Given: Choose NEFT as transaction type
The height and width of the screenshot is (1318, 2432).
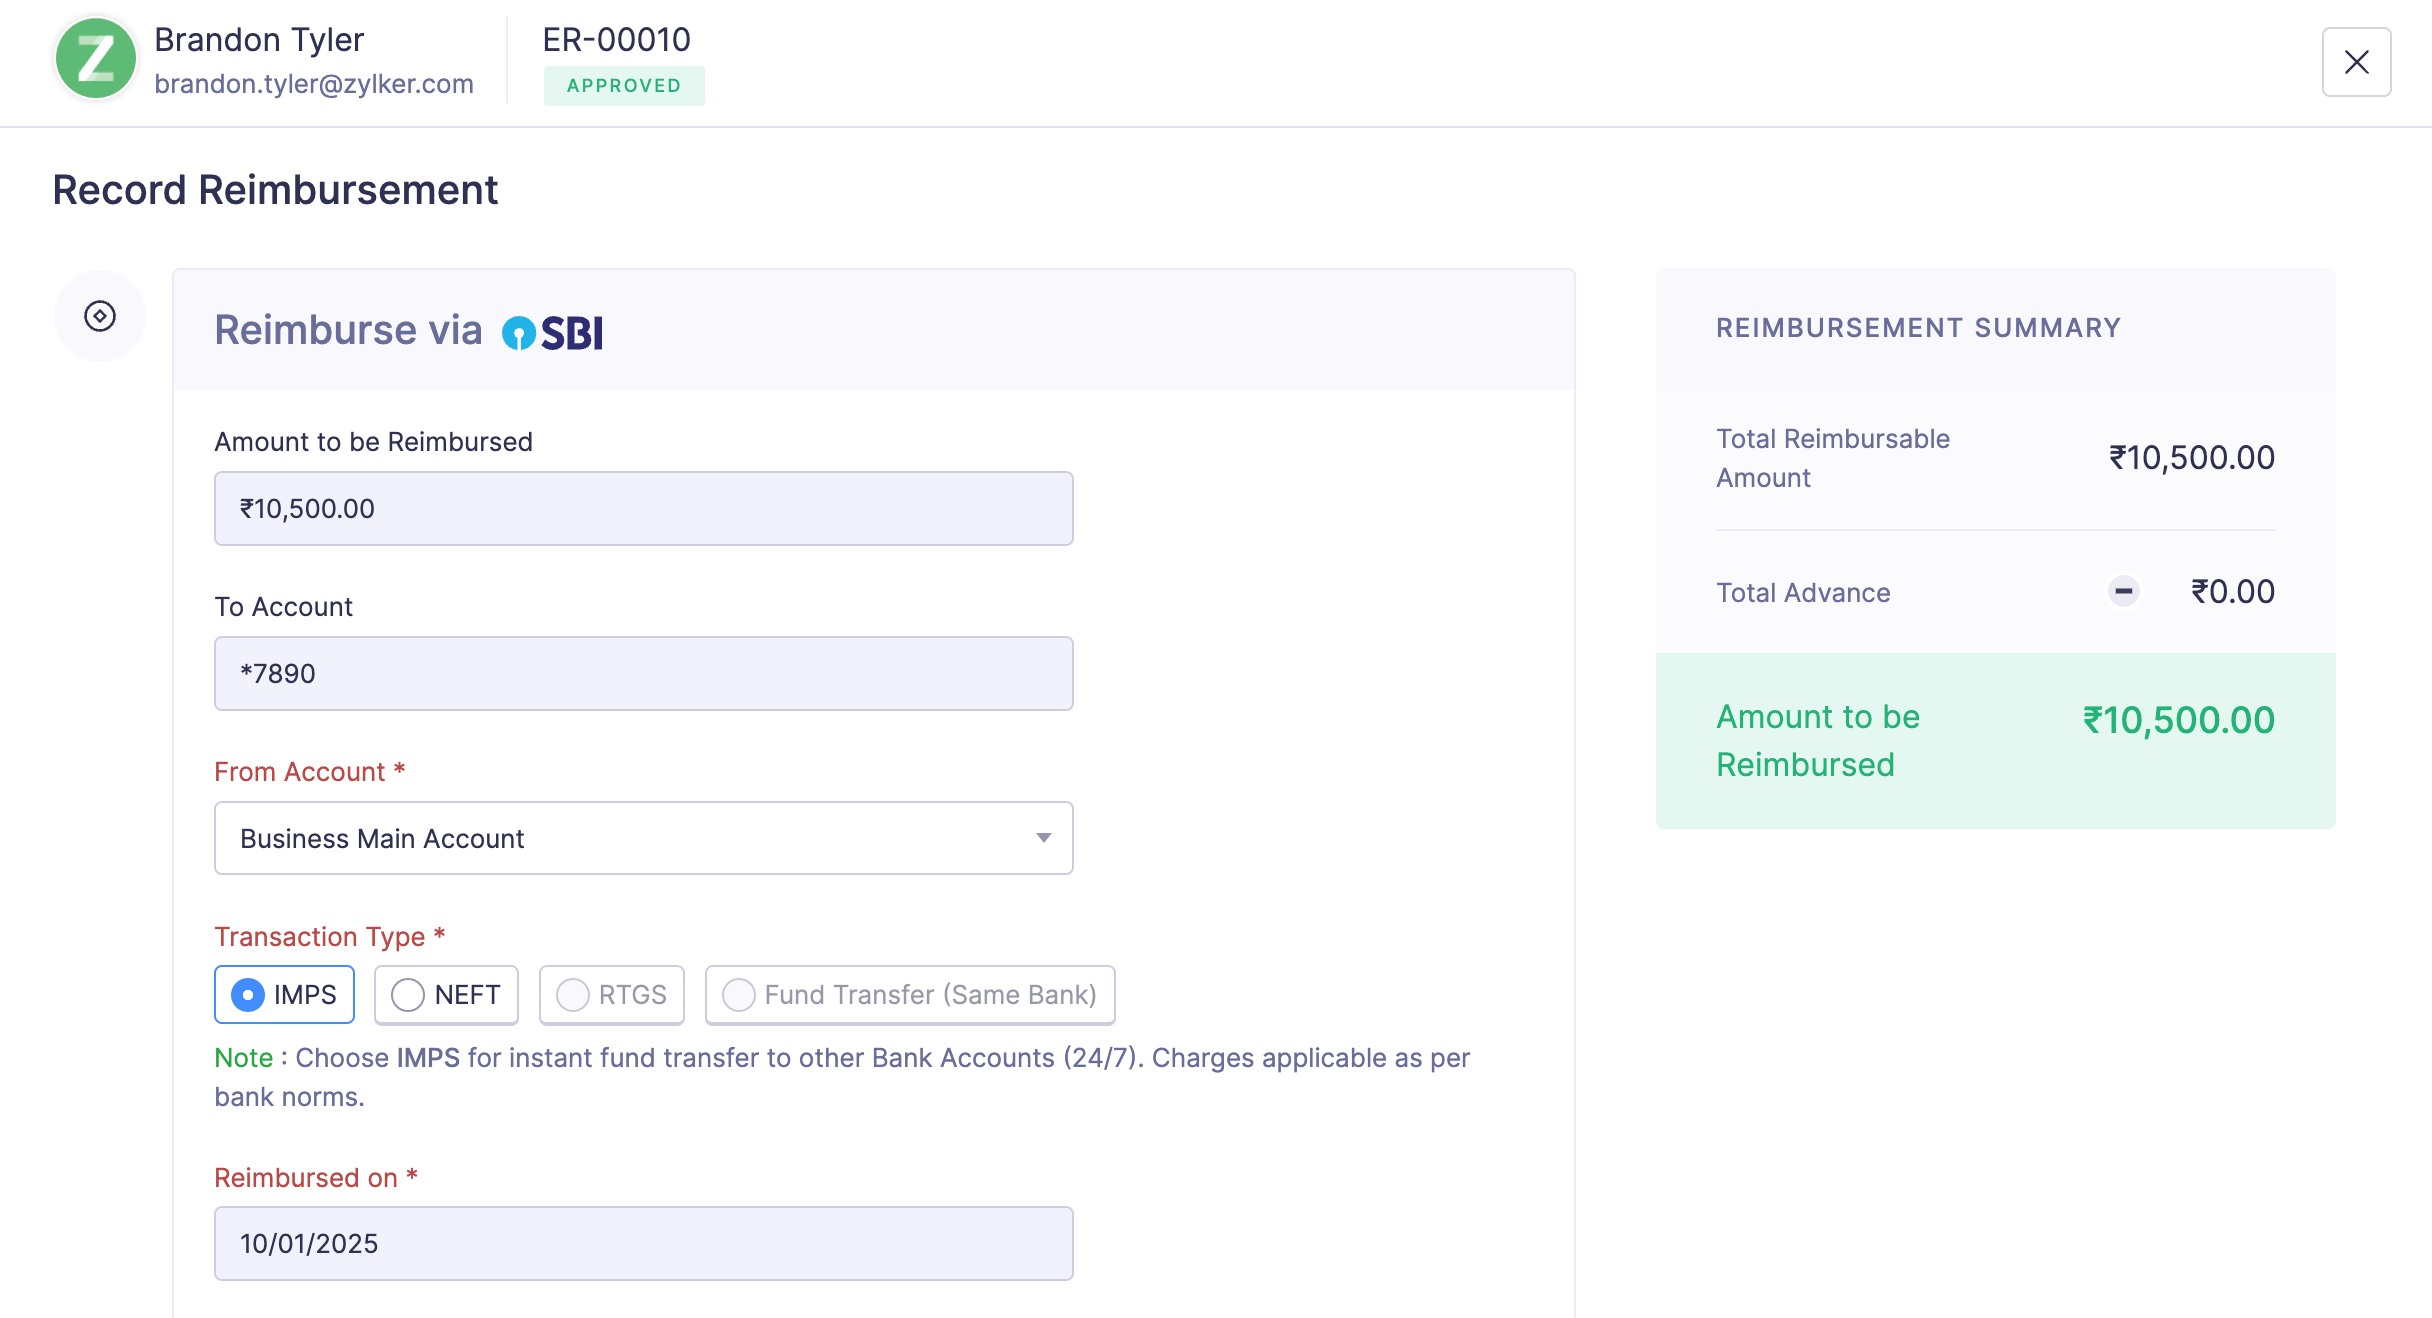Looking at the screenshot, I should pos(446,994).
